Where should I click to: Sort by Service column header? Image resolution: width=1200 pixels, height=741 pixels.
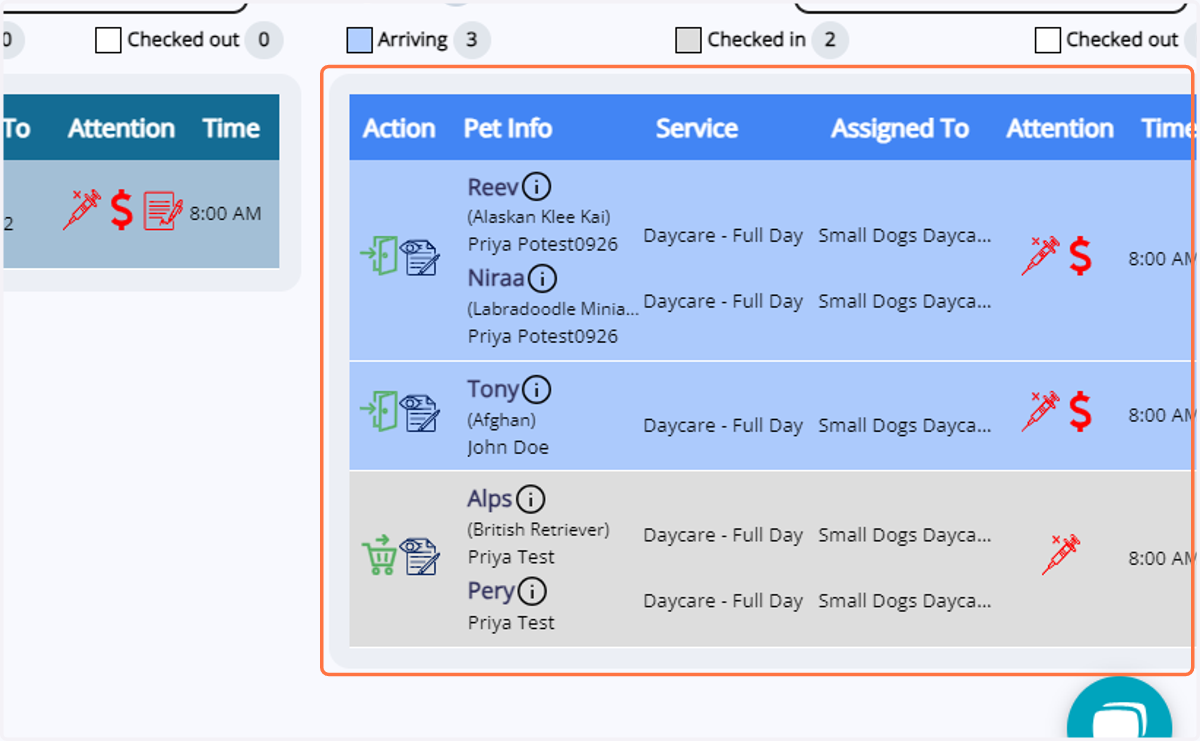697,128
